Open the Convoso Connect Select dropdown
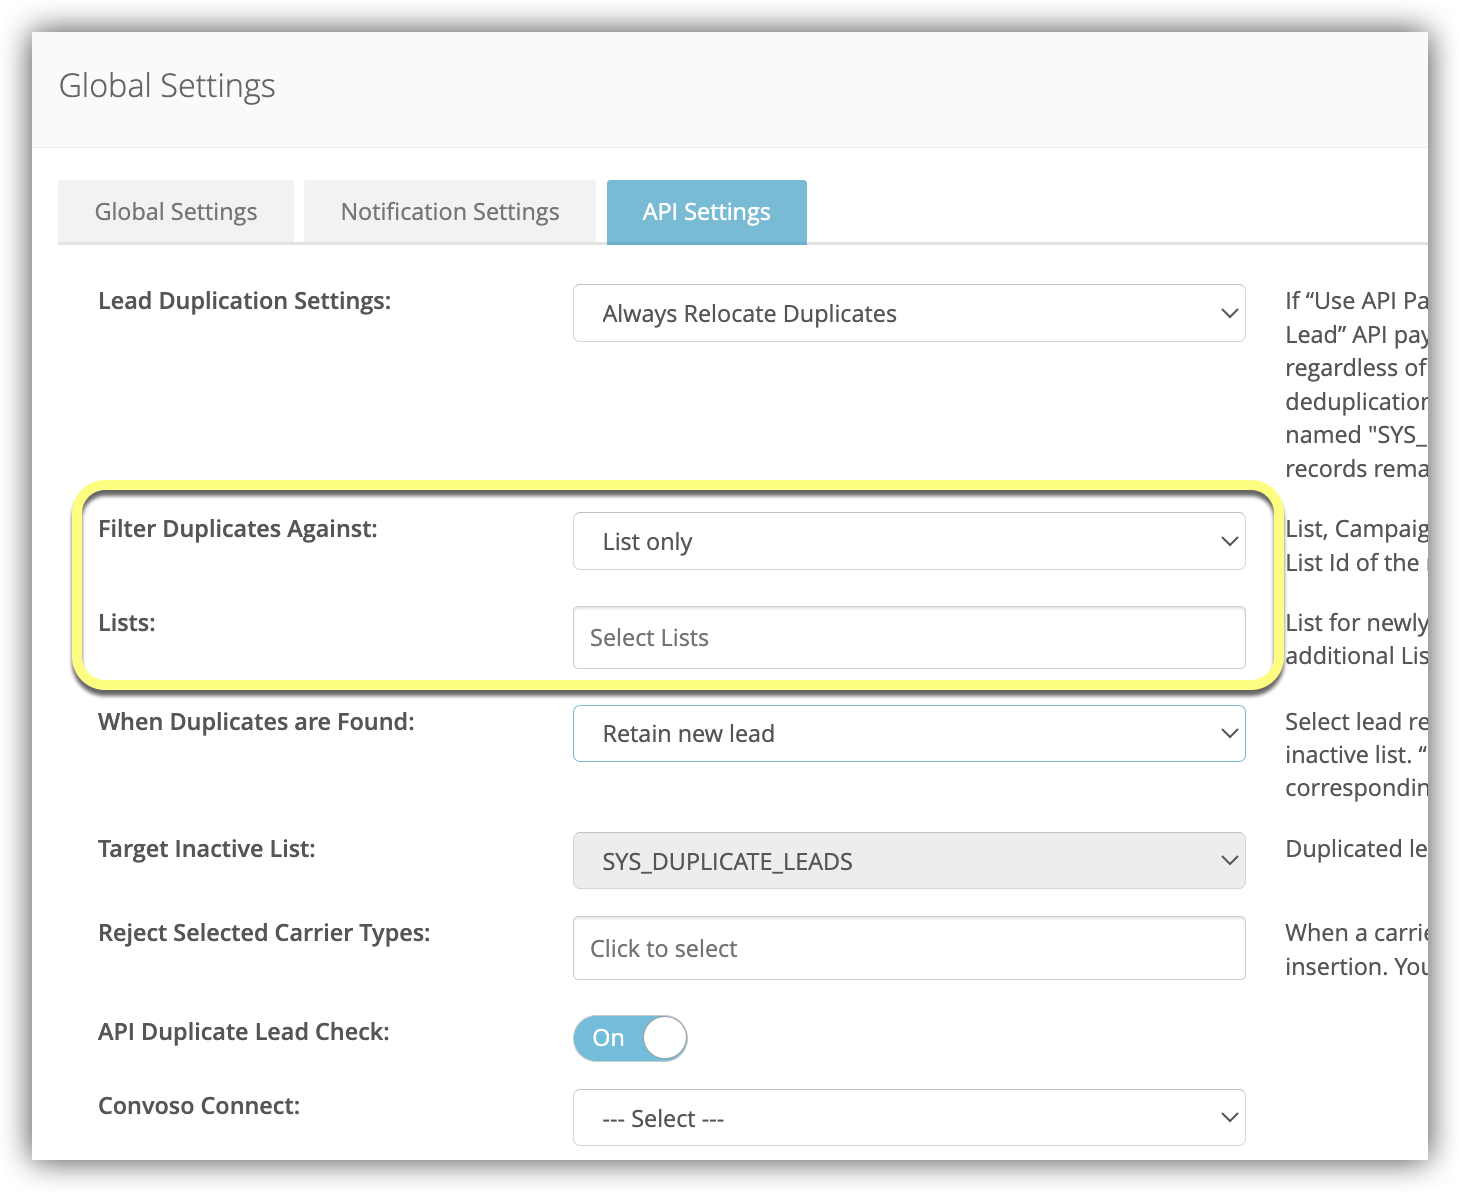Screen dimensions: 1460x1192 [x=908, y=1118]
